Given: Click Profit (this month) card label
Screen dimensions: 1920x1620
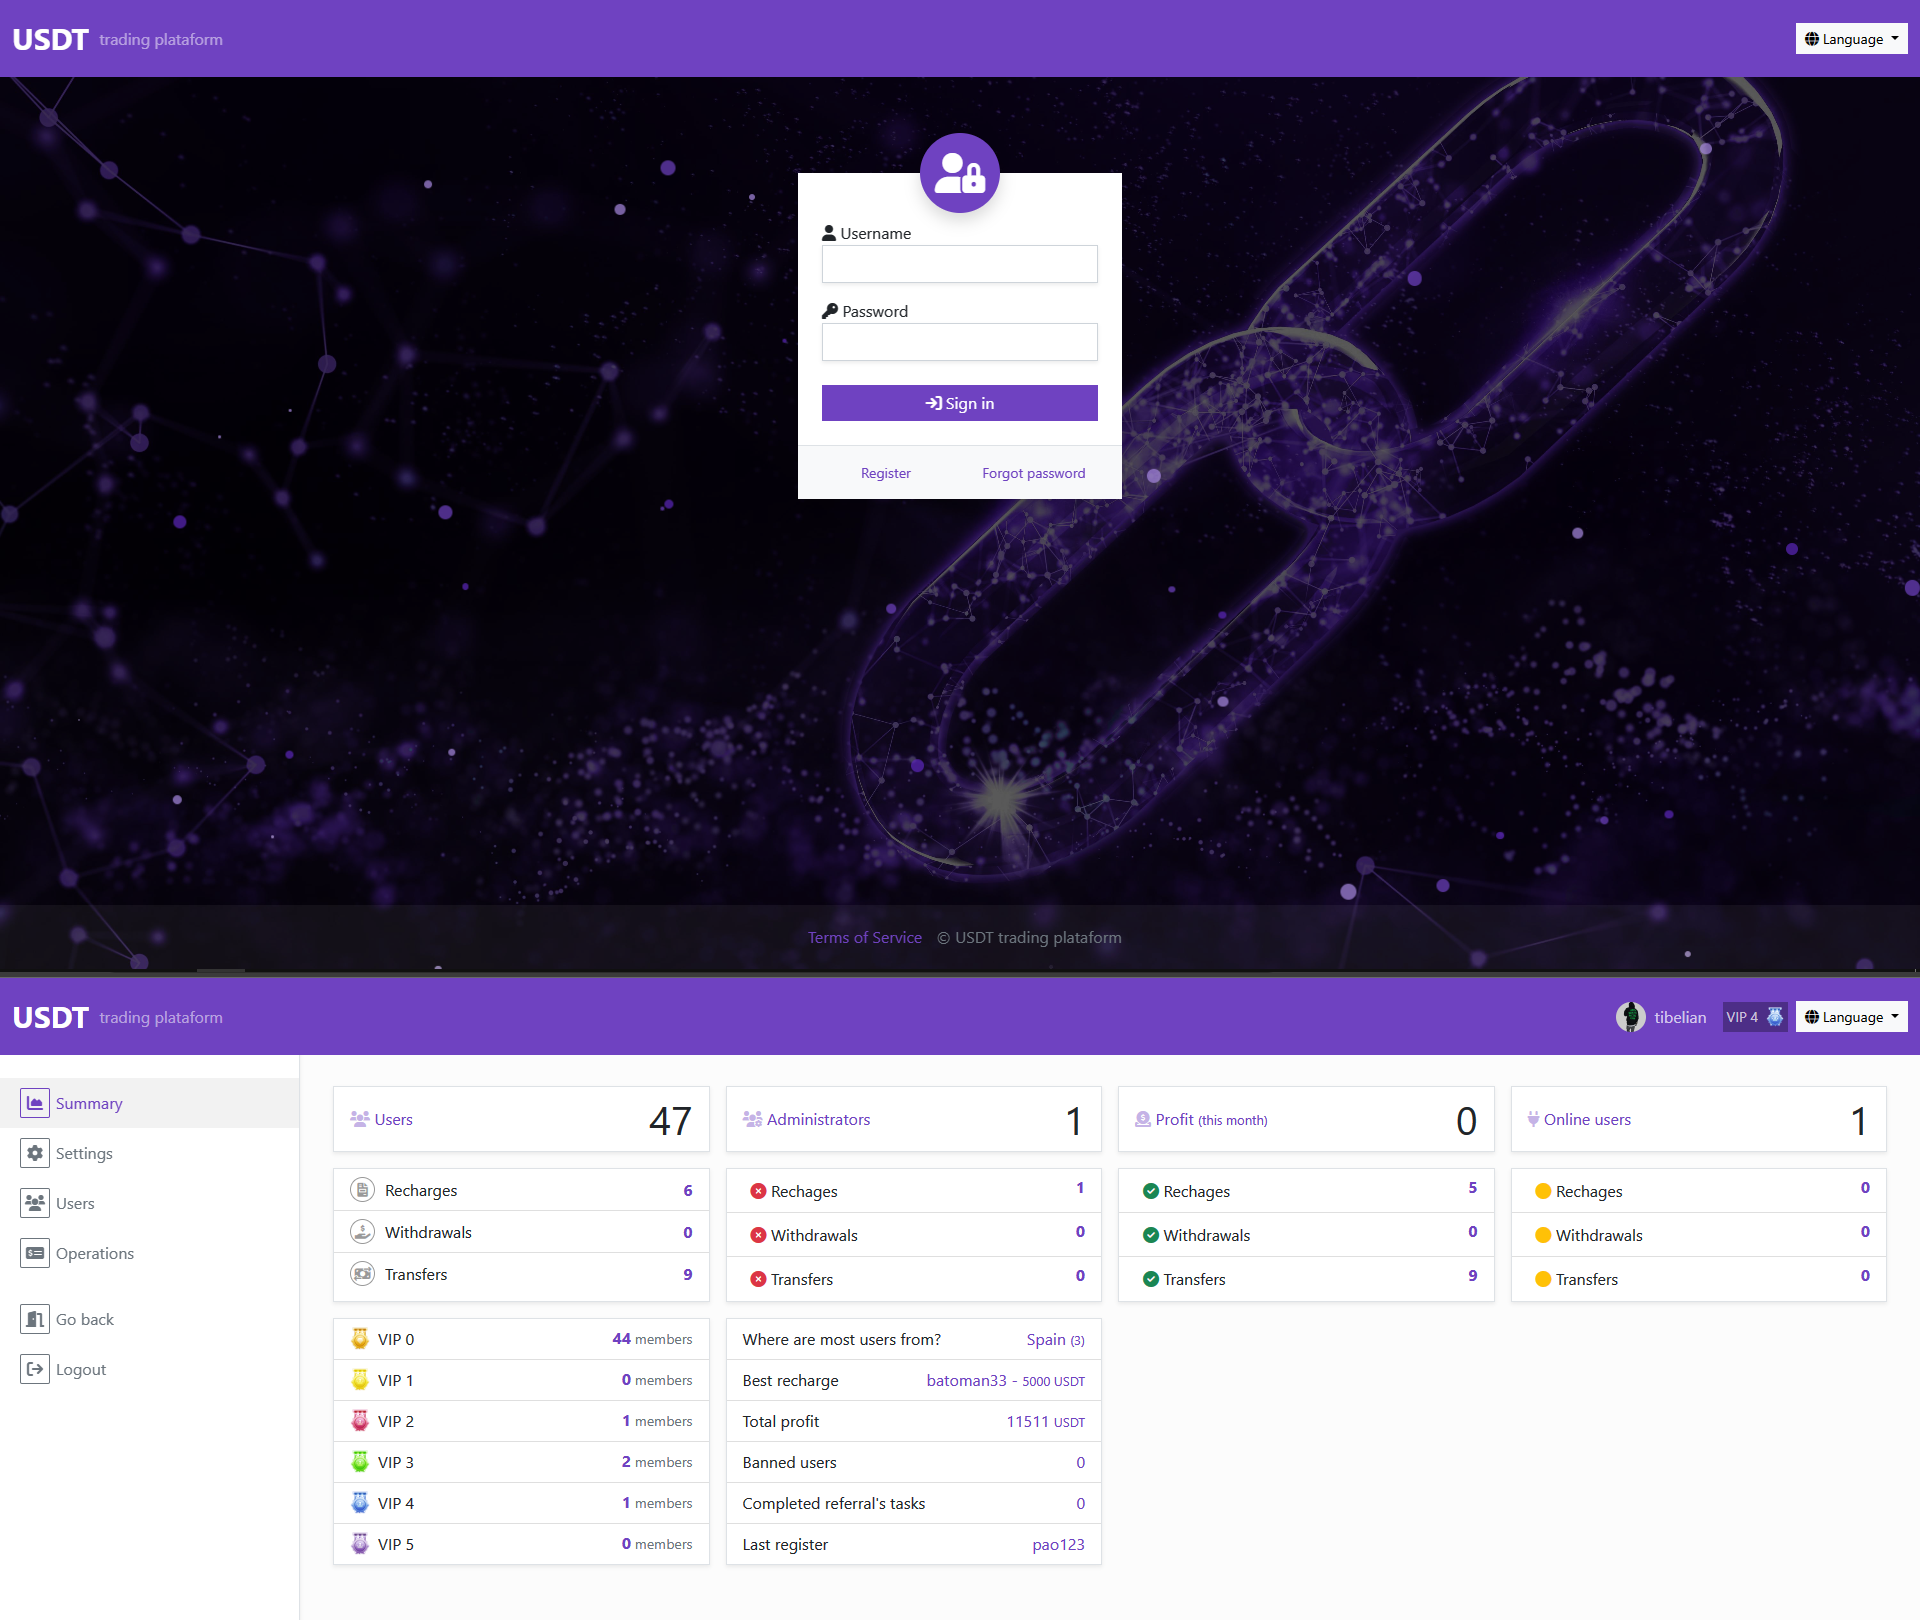Looking at the screenshot, I should [x=1211, y=1119].
